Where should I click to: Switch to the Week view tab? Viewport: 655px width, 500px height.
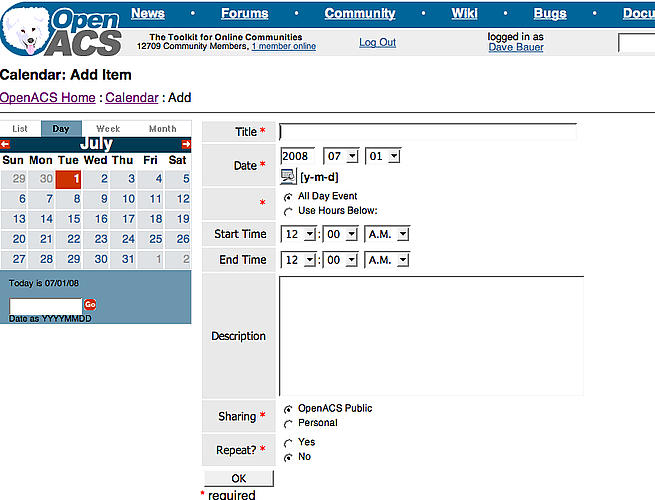click(x=108, y=129)
